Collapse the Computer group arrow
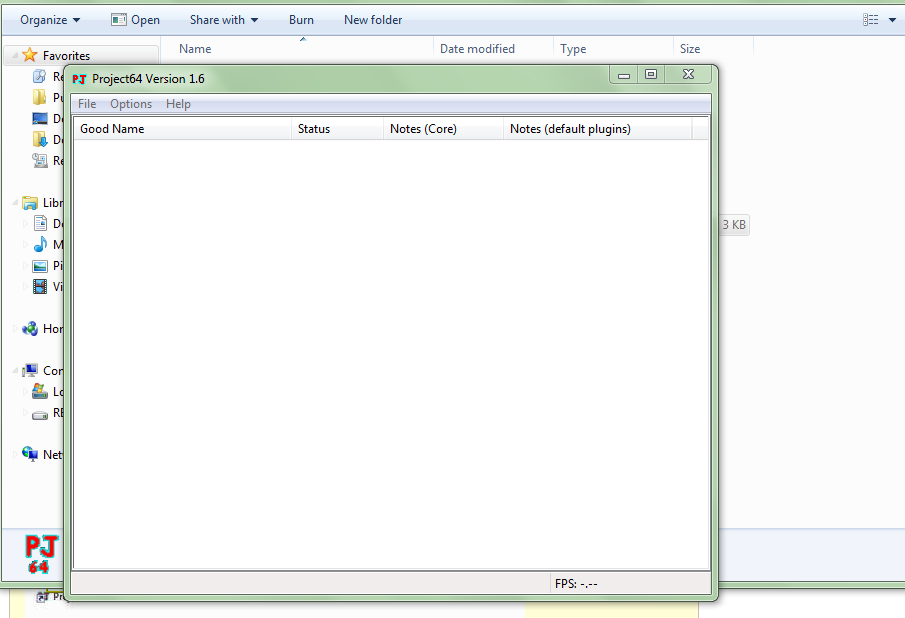Screen dimensions: 905x618 pos(15,370)
